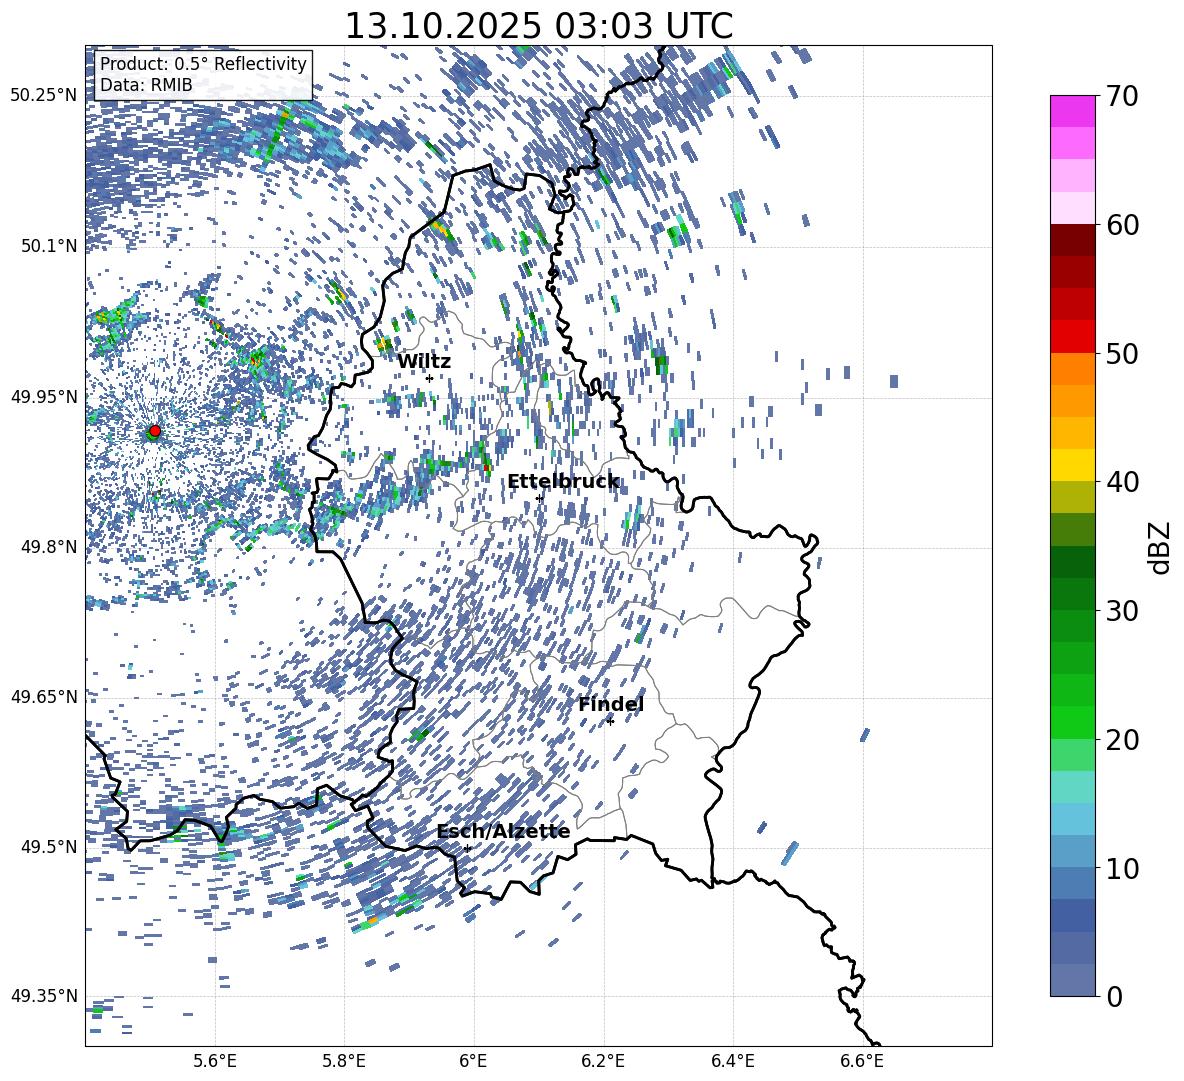
Task: Click the 0 dBZ colorbar tick label
Action: tap(1114, 996)
